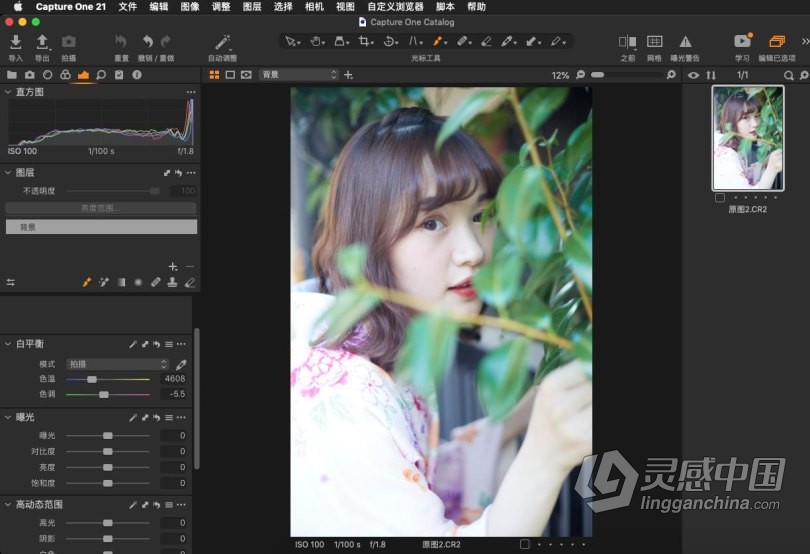Click the 导出 export icon
The width and height of the screenshot is (810, 554).
42,42
